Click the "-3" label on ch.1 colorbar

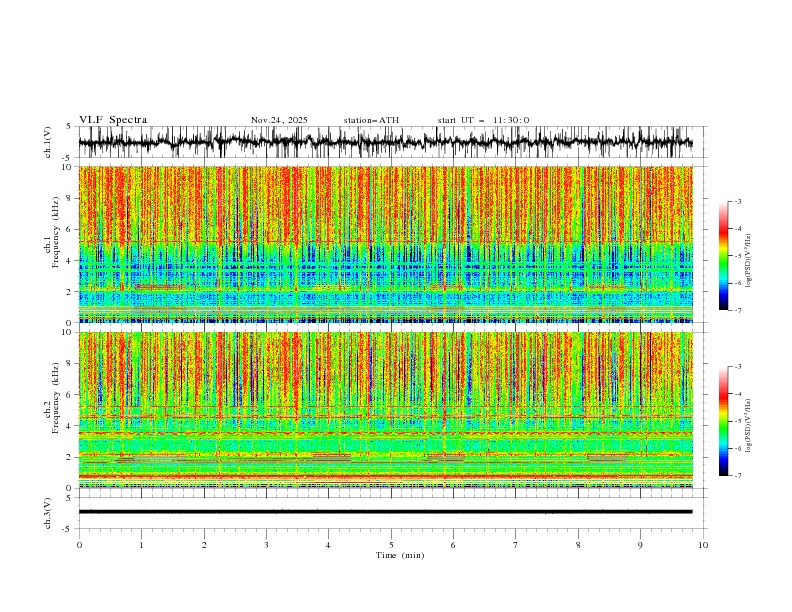[x=737, y=201]
